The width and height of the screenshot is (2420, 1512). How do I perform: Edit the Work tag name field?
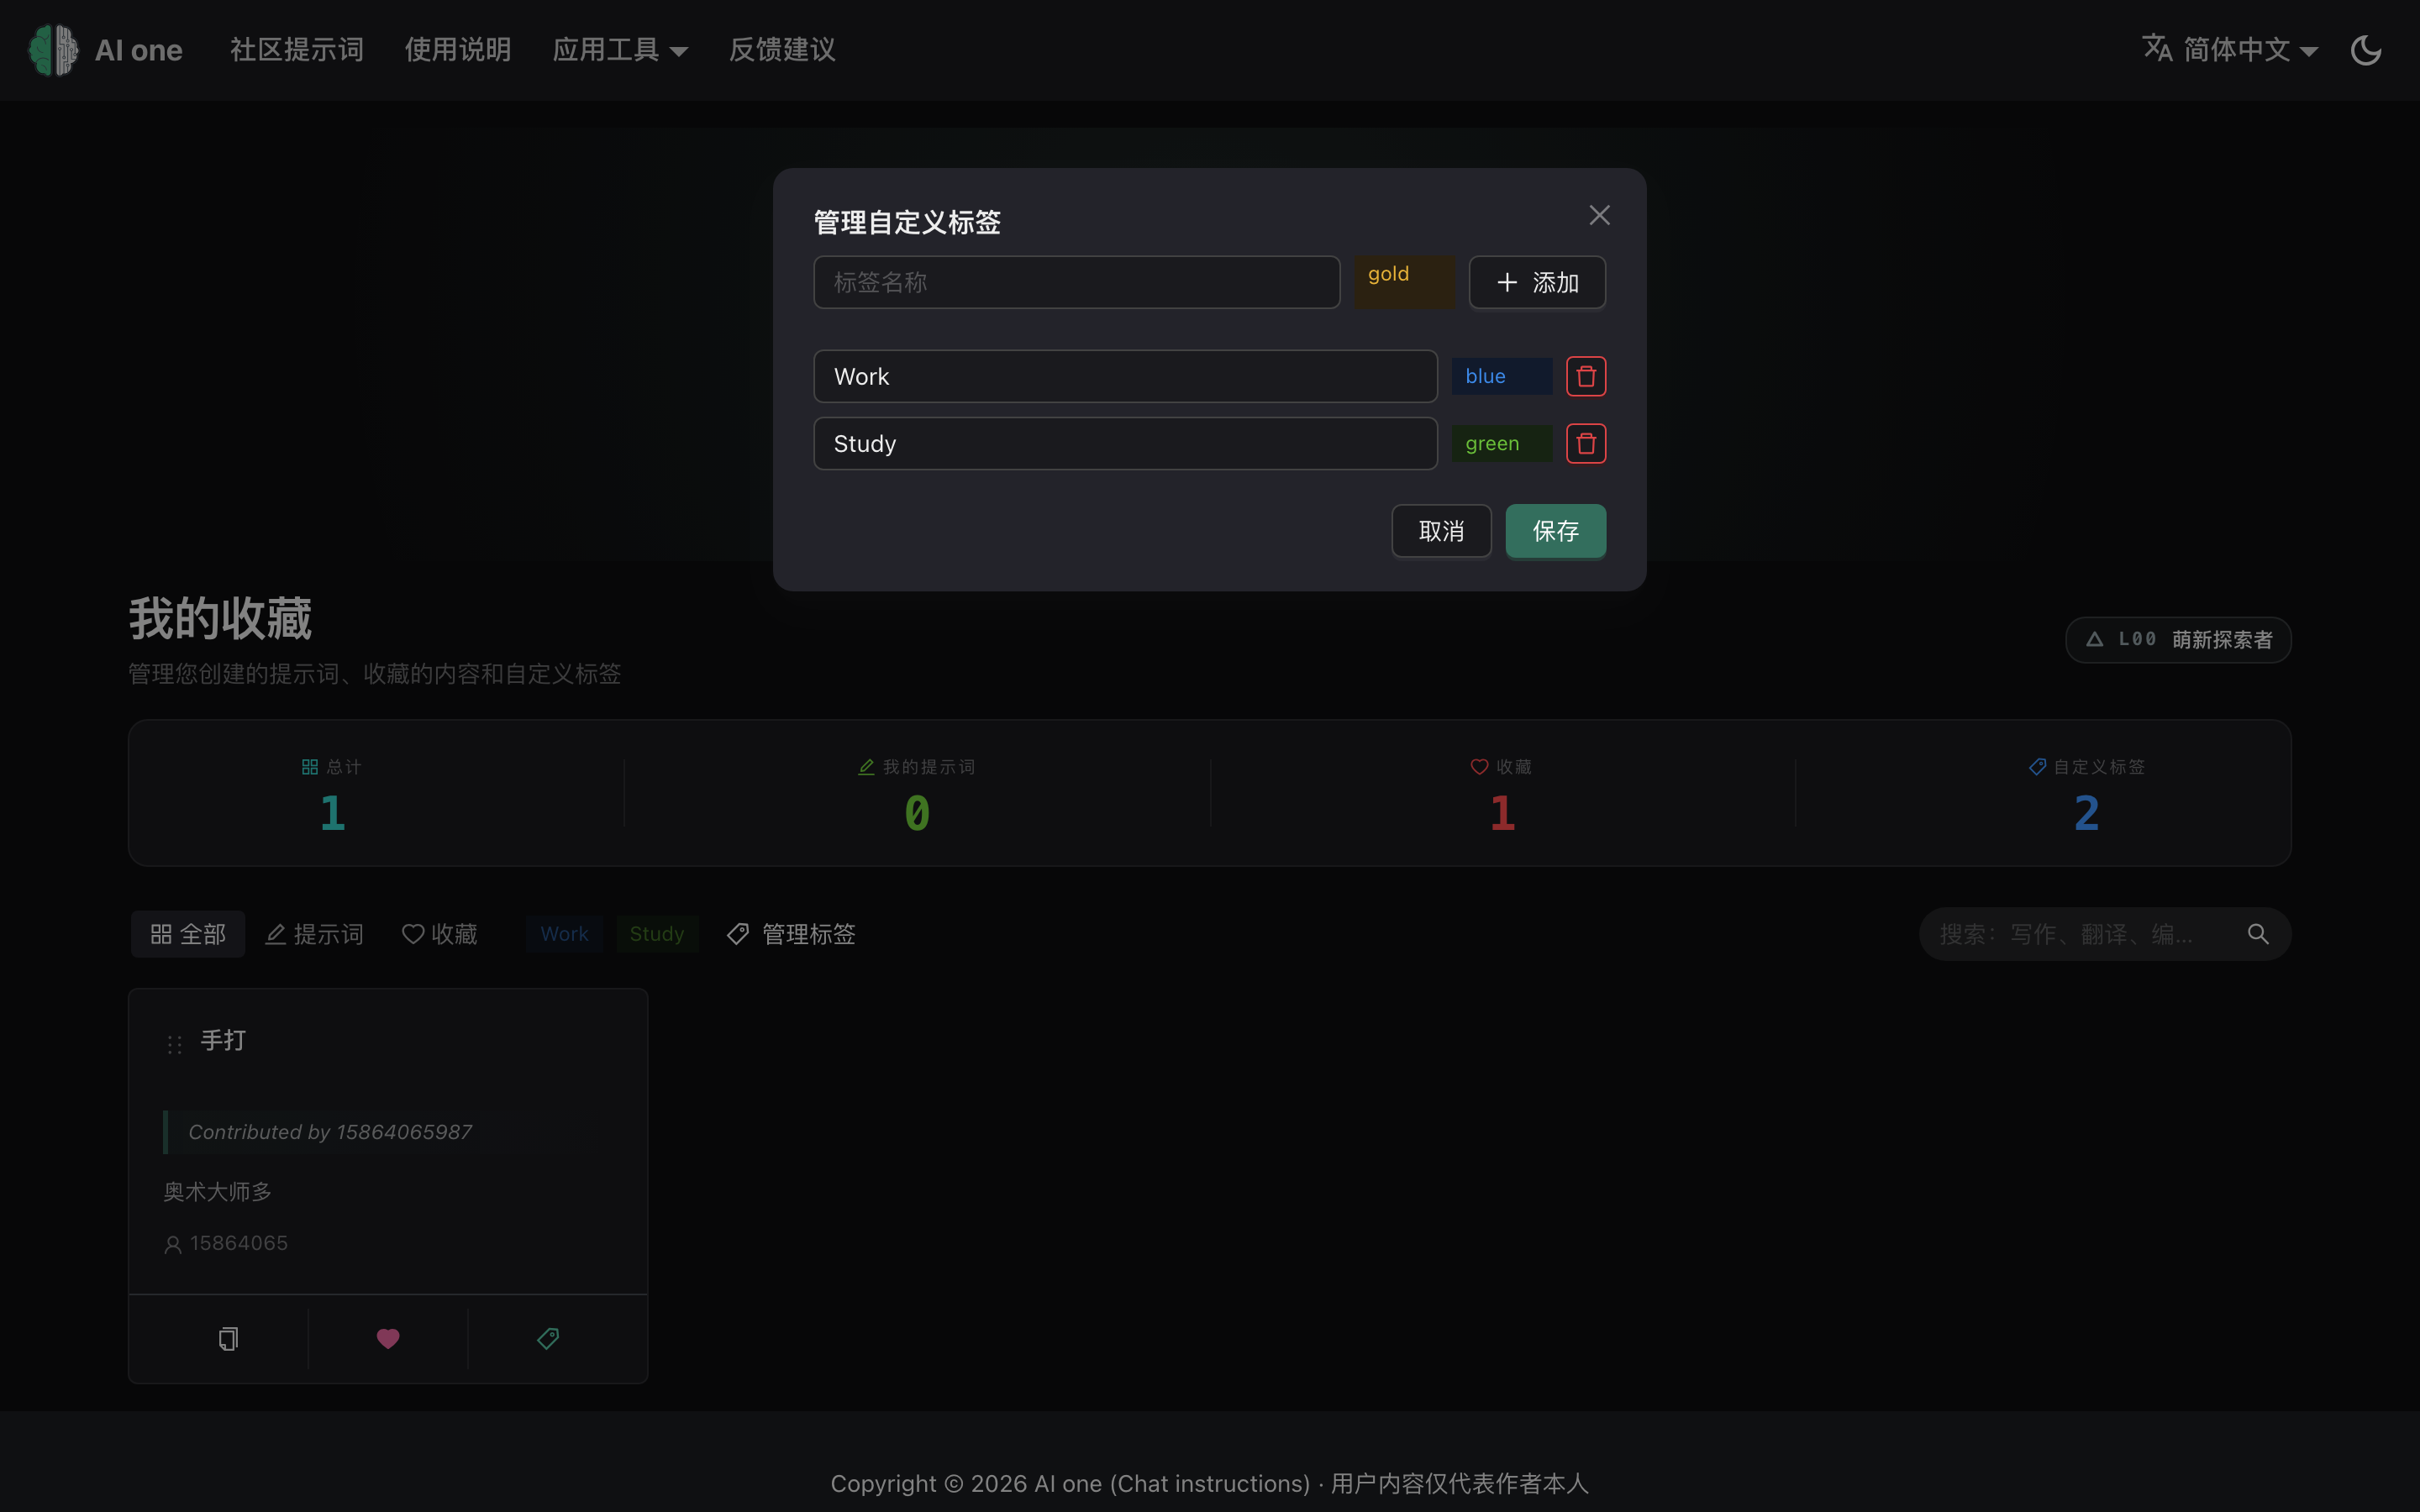tap(1125, 376)
